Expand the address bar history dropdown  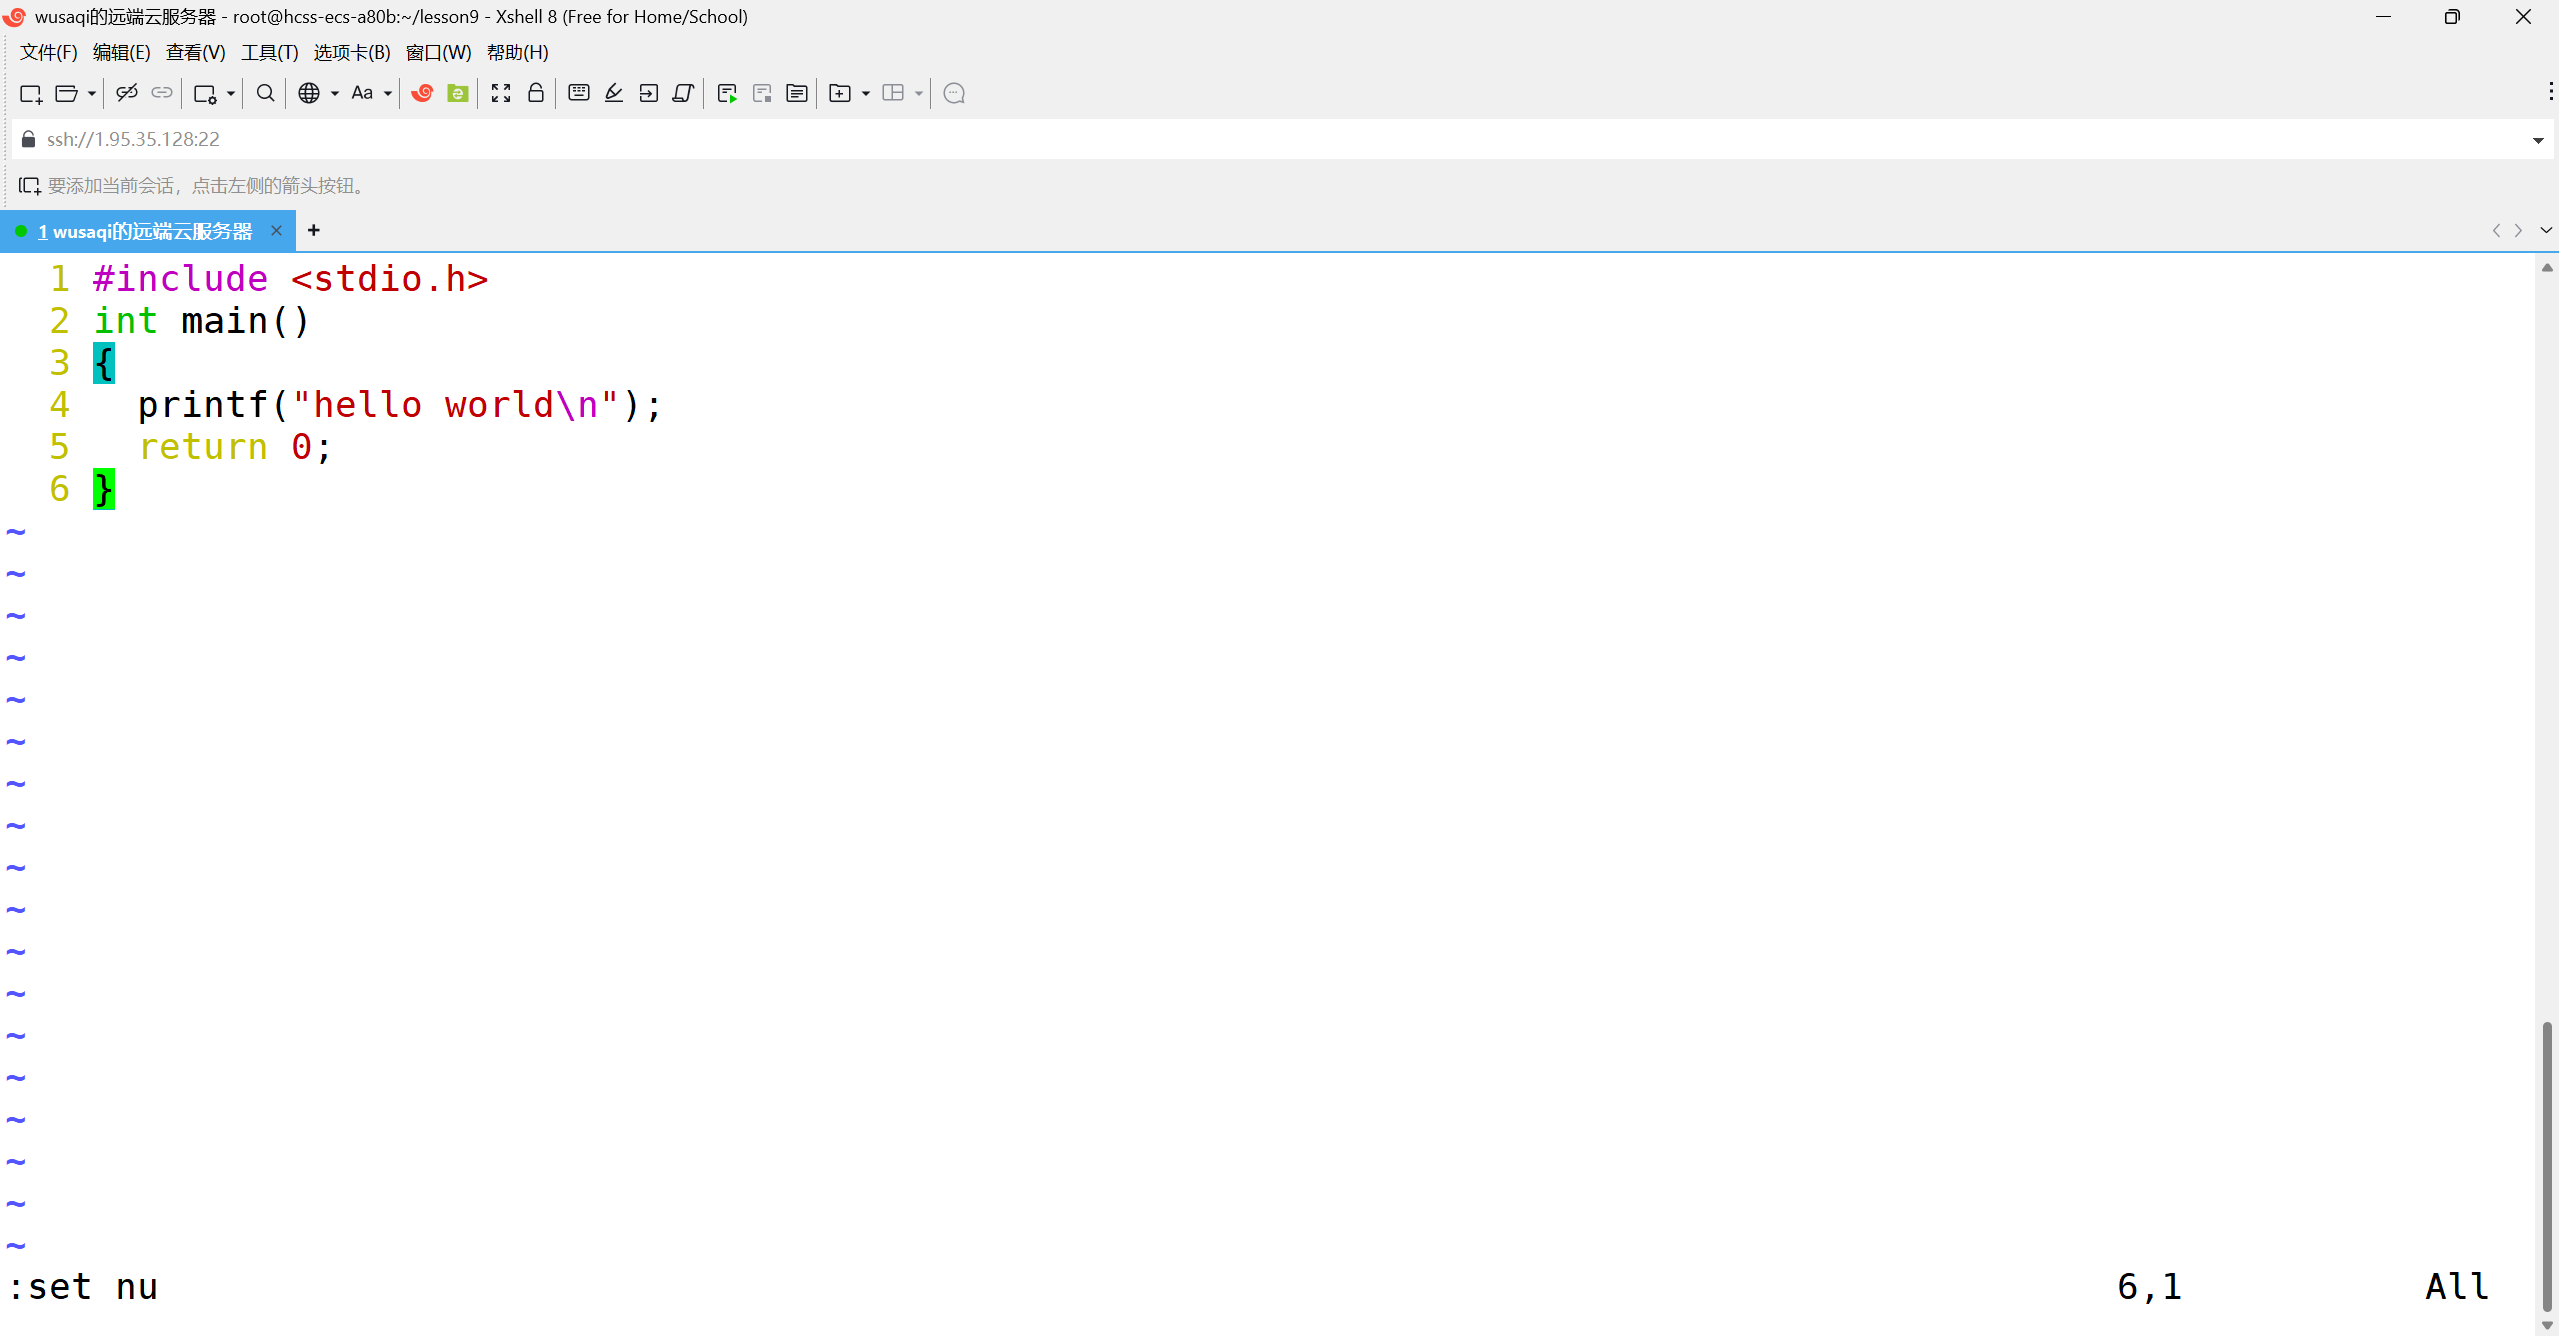click(2538, 140)
